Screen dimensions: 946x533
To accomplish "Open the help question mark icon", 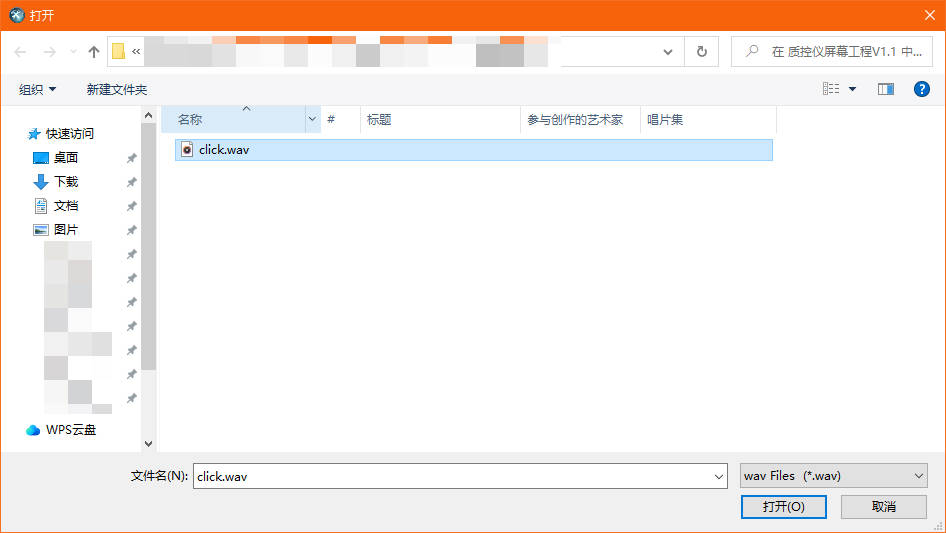I will click(x=922, y=89).
